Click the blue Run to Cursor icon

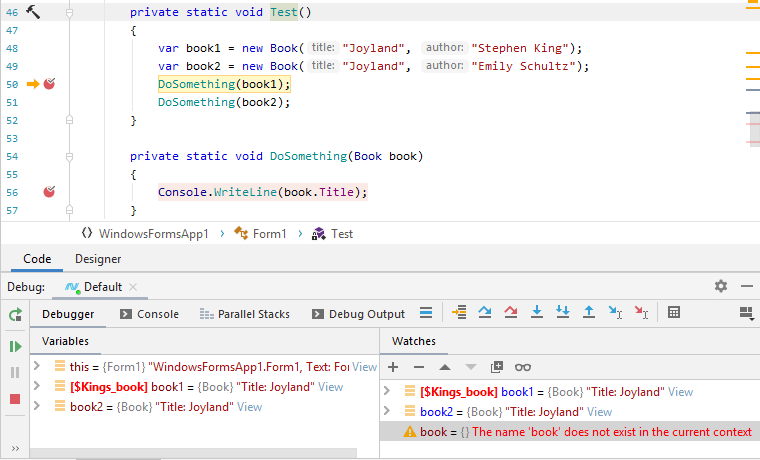tap(615, 312)
